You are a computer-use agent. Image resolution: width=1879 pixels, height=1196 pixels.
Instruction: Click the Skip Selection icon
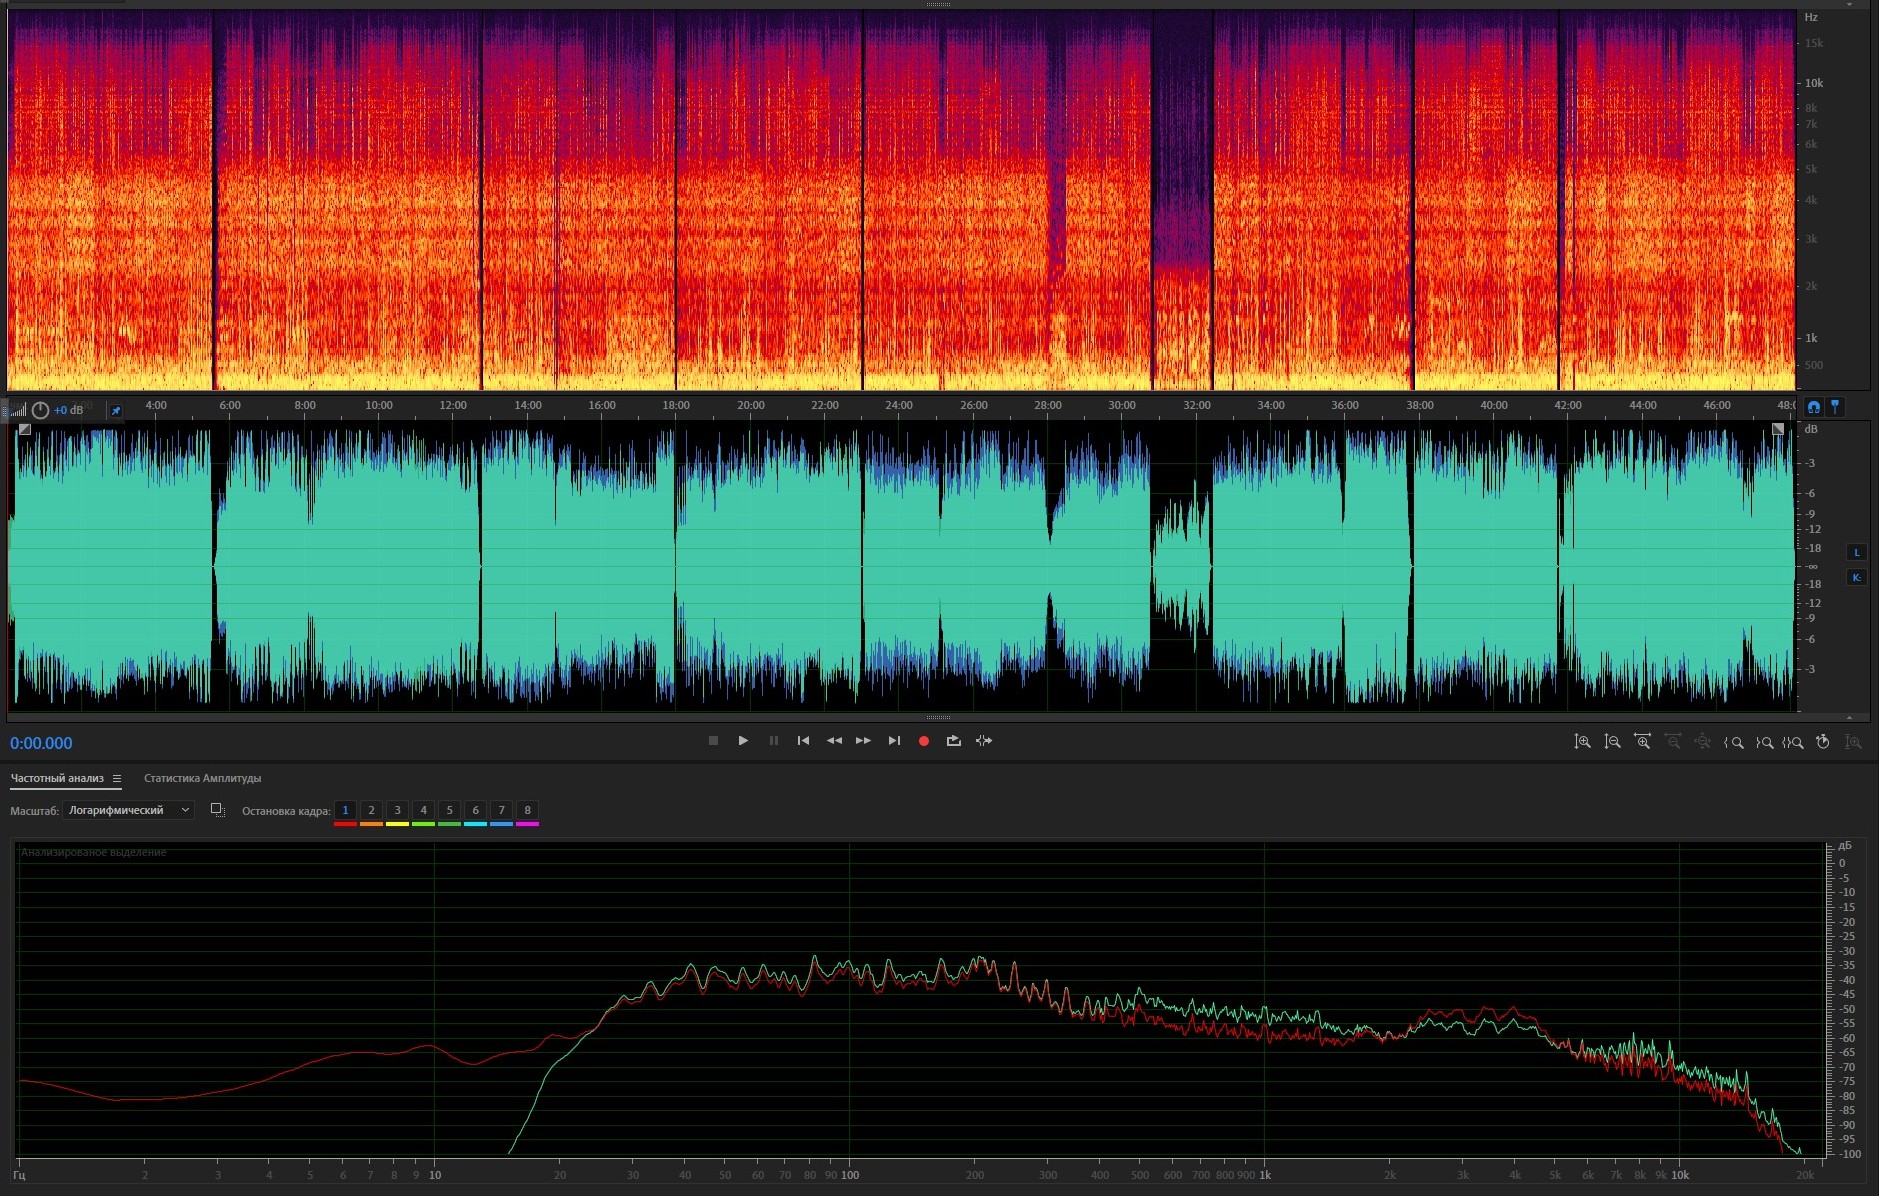click(984, 741)
